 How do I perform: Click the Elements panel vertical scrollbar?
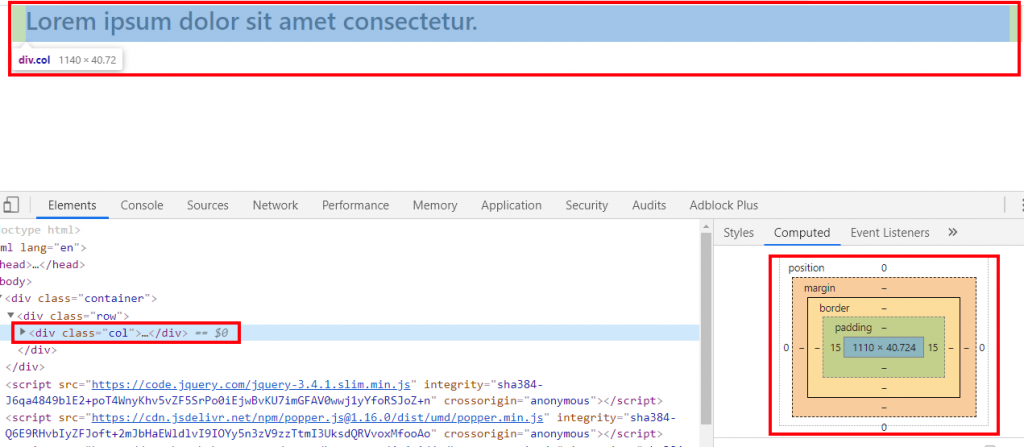click(705, 327)
